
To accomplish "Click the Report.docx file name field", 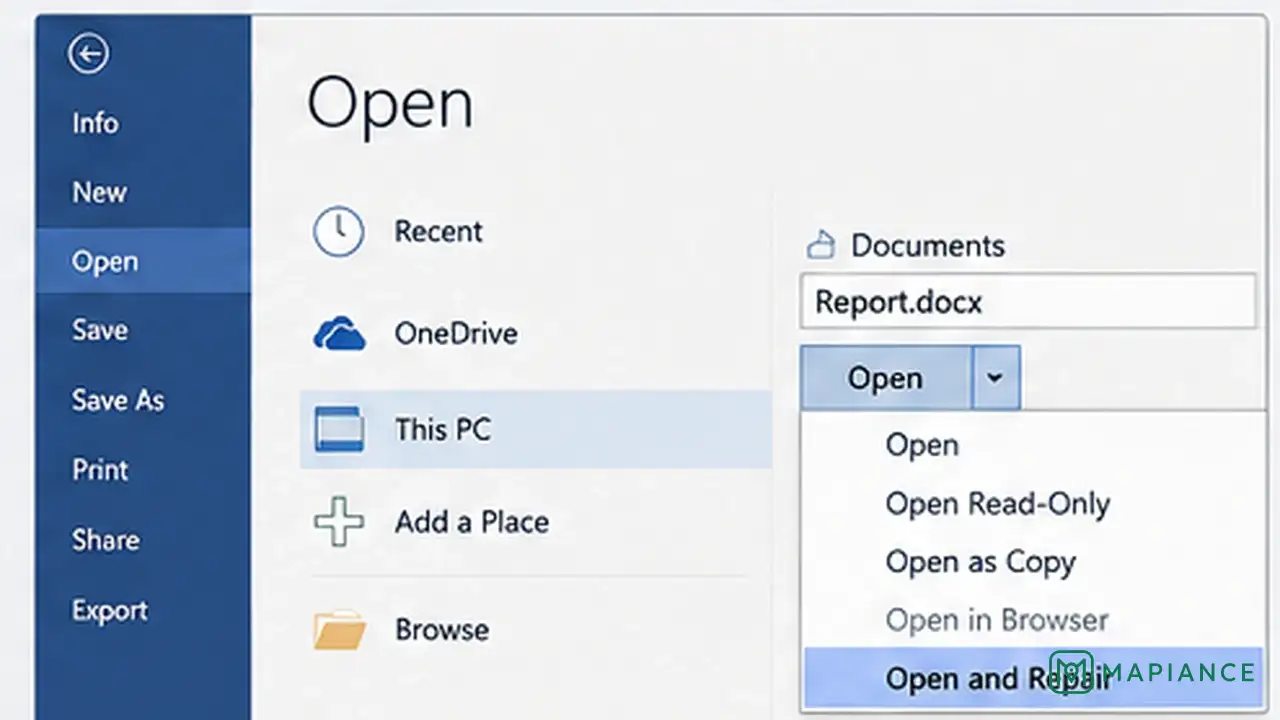I will tap(1028, 301).
